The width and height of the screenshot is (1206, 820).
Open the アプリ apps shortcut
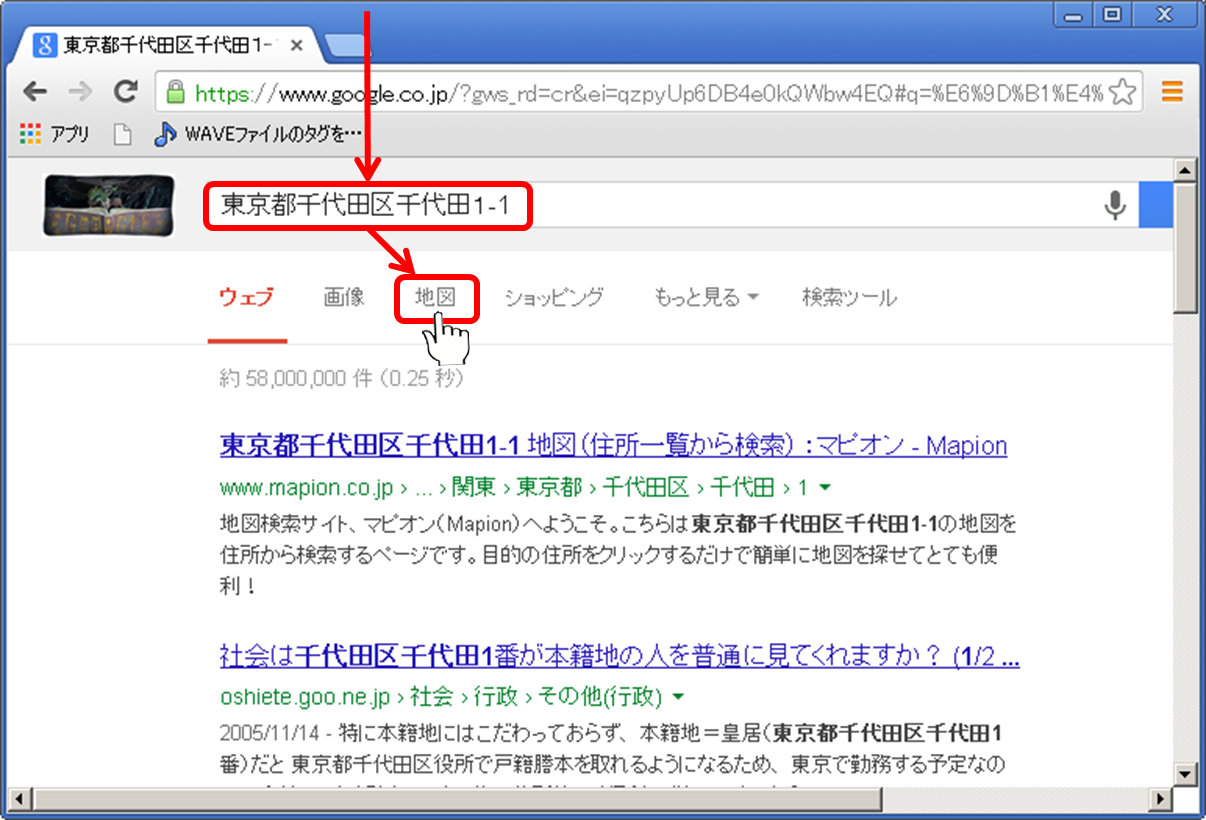[x=55, y=135]
